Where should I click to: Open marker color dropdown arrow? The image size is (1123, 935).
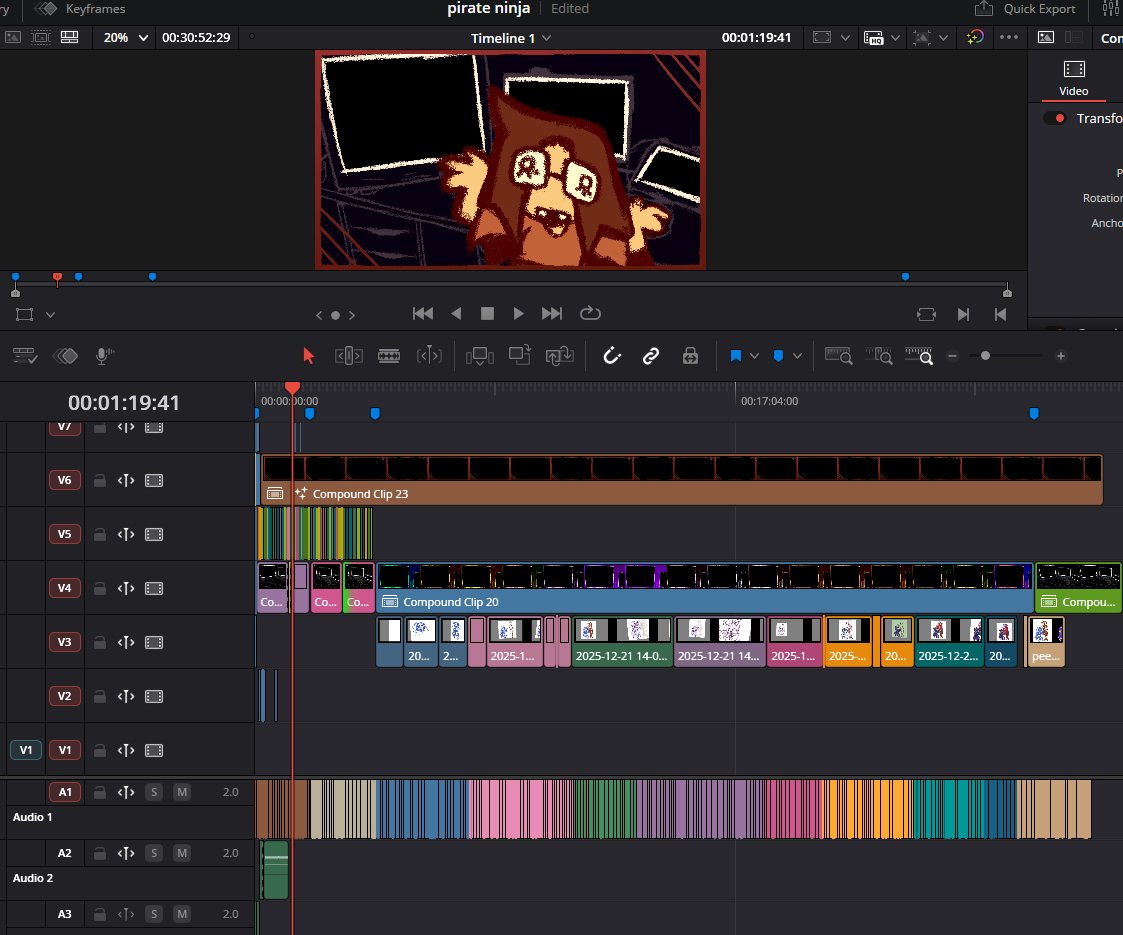point(797,356)
